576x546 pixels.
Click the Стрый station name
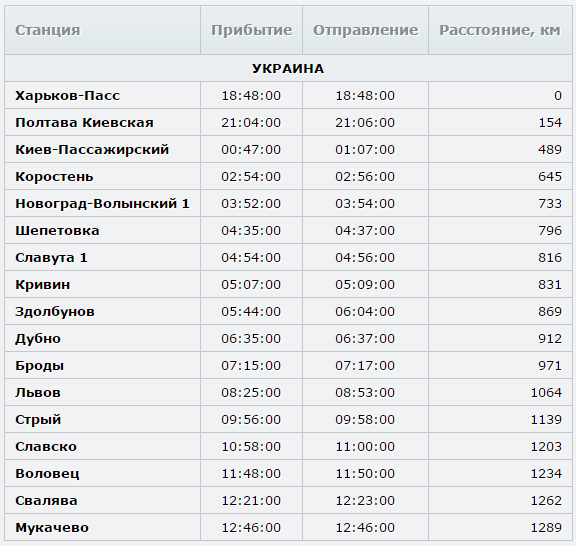[38, 420]
